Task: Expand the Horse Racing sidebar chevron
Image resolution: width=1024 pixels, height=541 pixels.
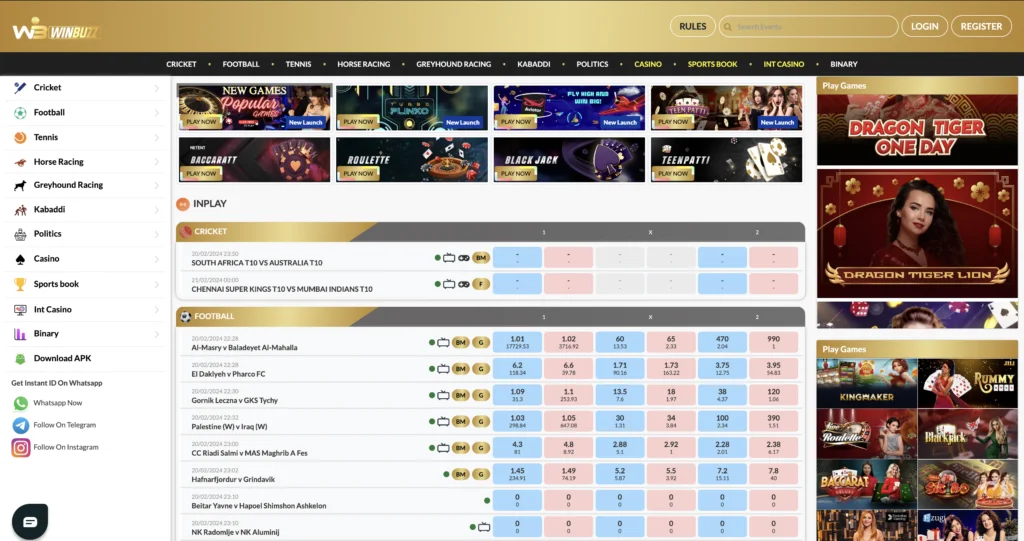Action: pos(157,162)
